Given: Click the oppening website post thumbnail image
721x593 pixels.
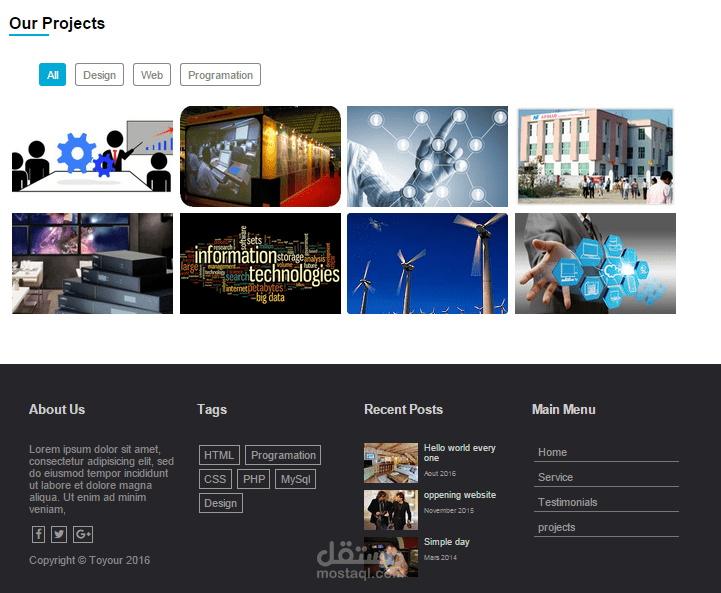Looking at the screenshot, I should tap(391, 510).
